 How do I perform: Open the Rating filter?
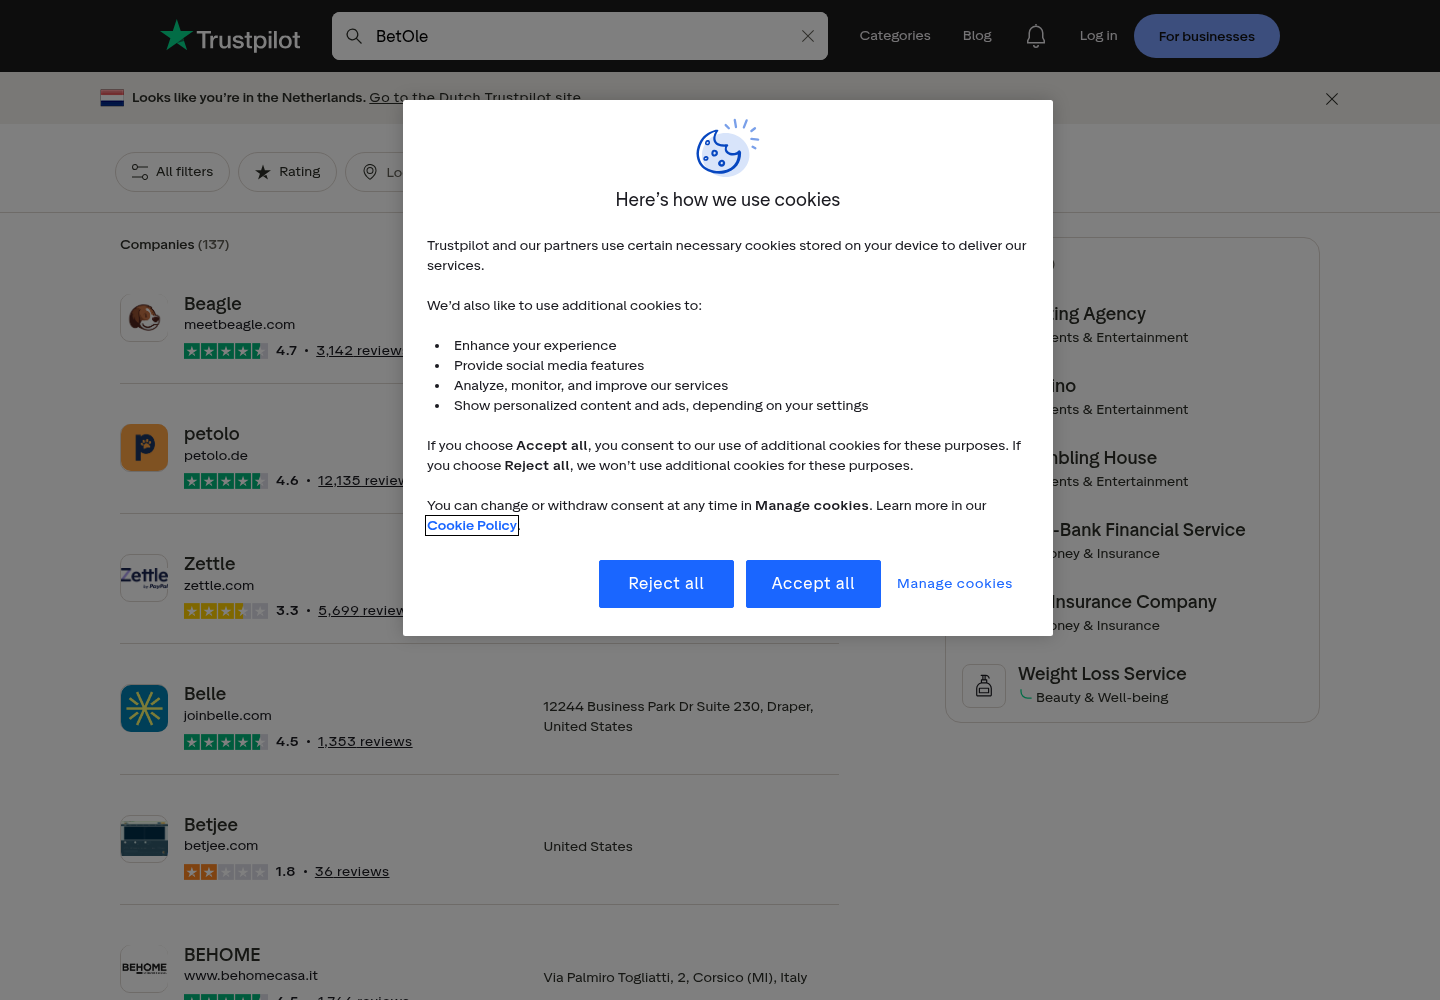coord(287,172)
